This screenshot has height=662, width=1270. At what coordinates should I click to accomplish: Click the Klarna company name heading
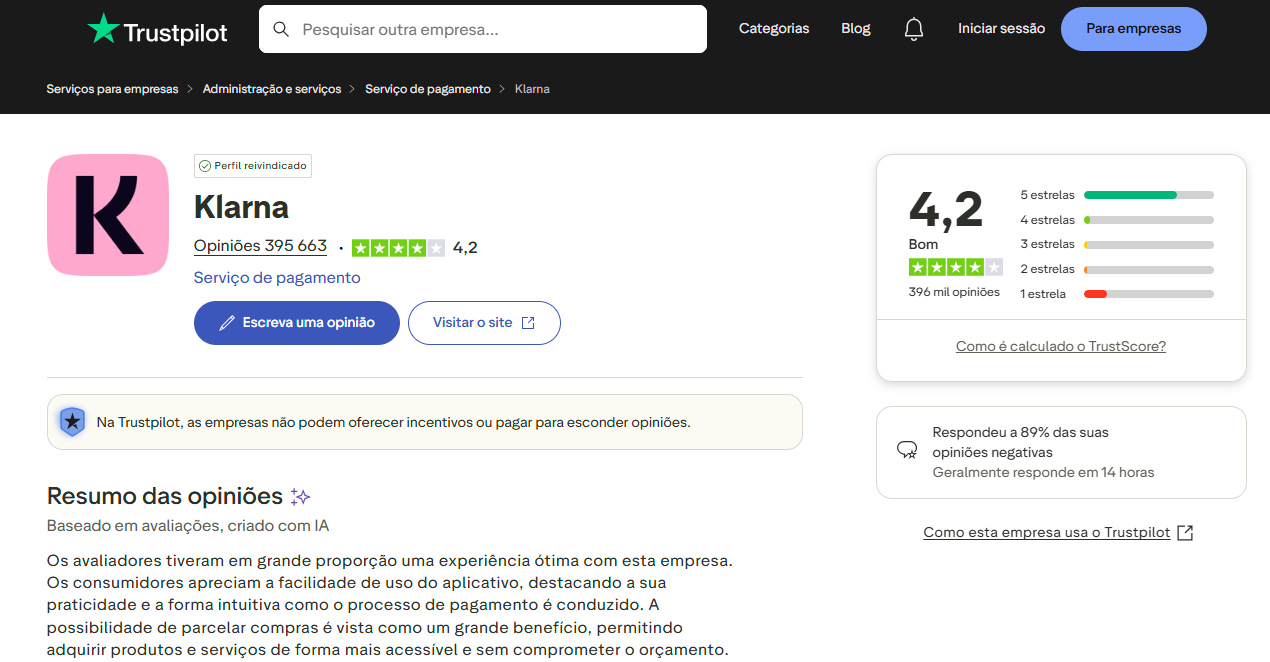coord(241,207)
